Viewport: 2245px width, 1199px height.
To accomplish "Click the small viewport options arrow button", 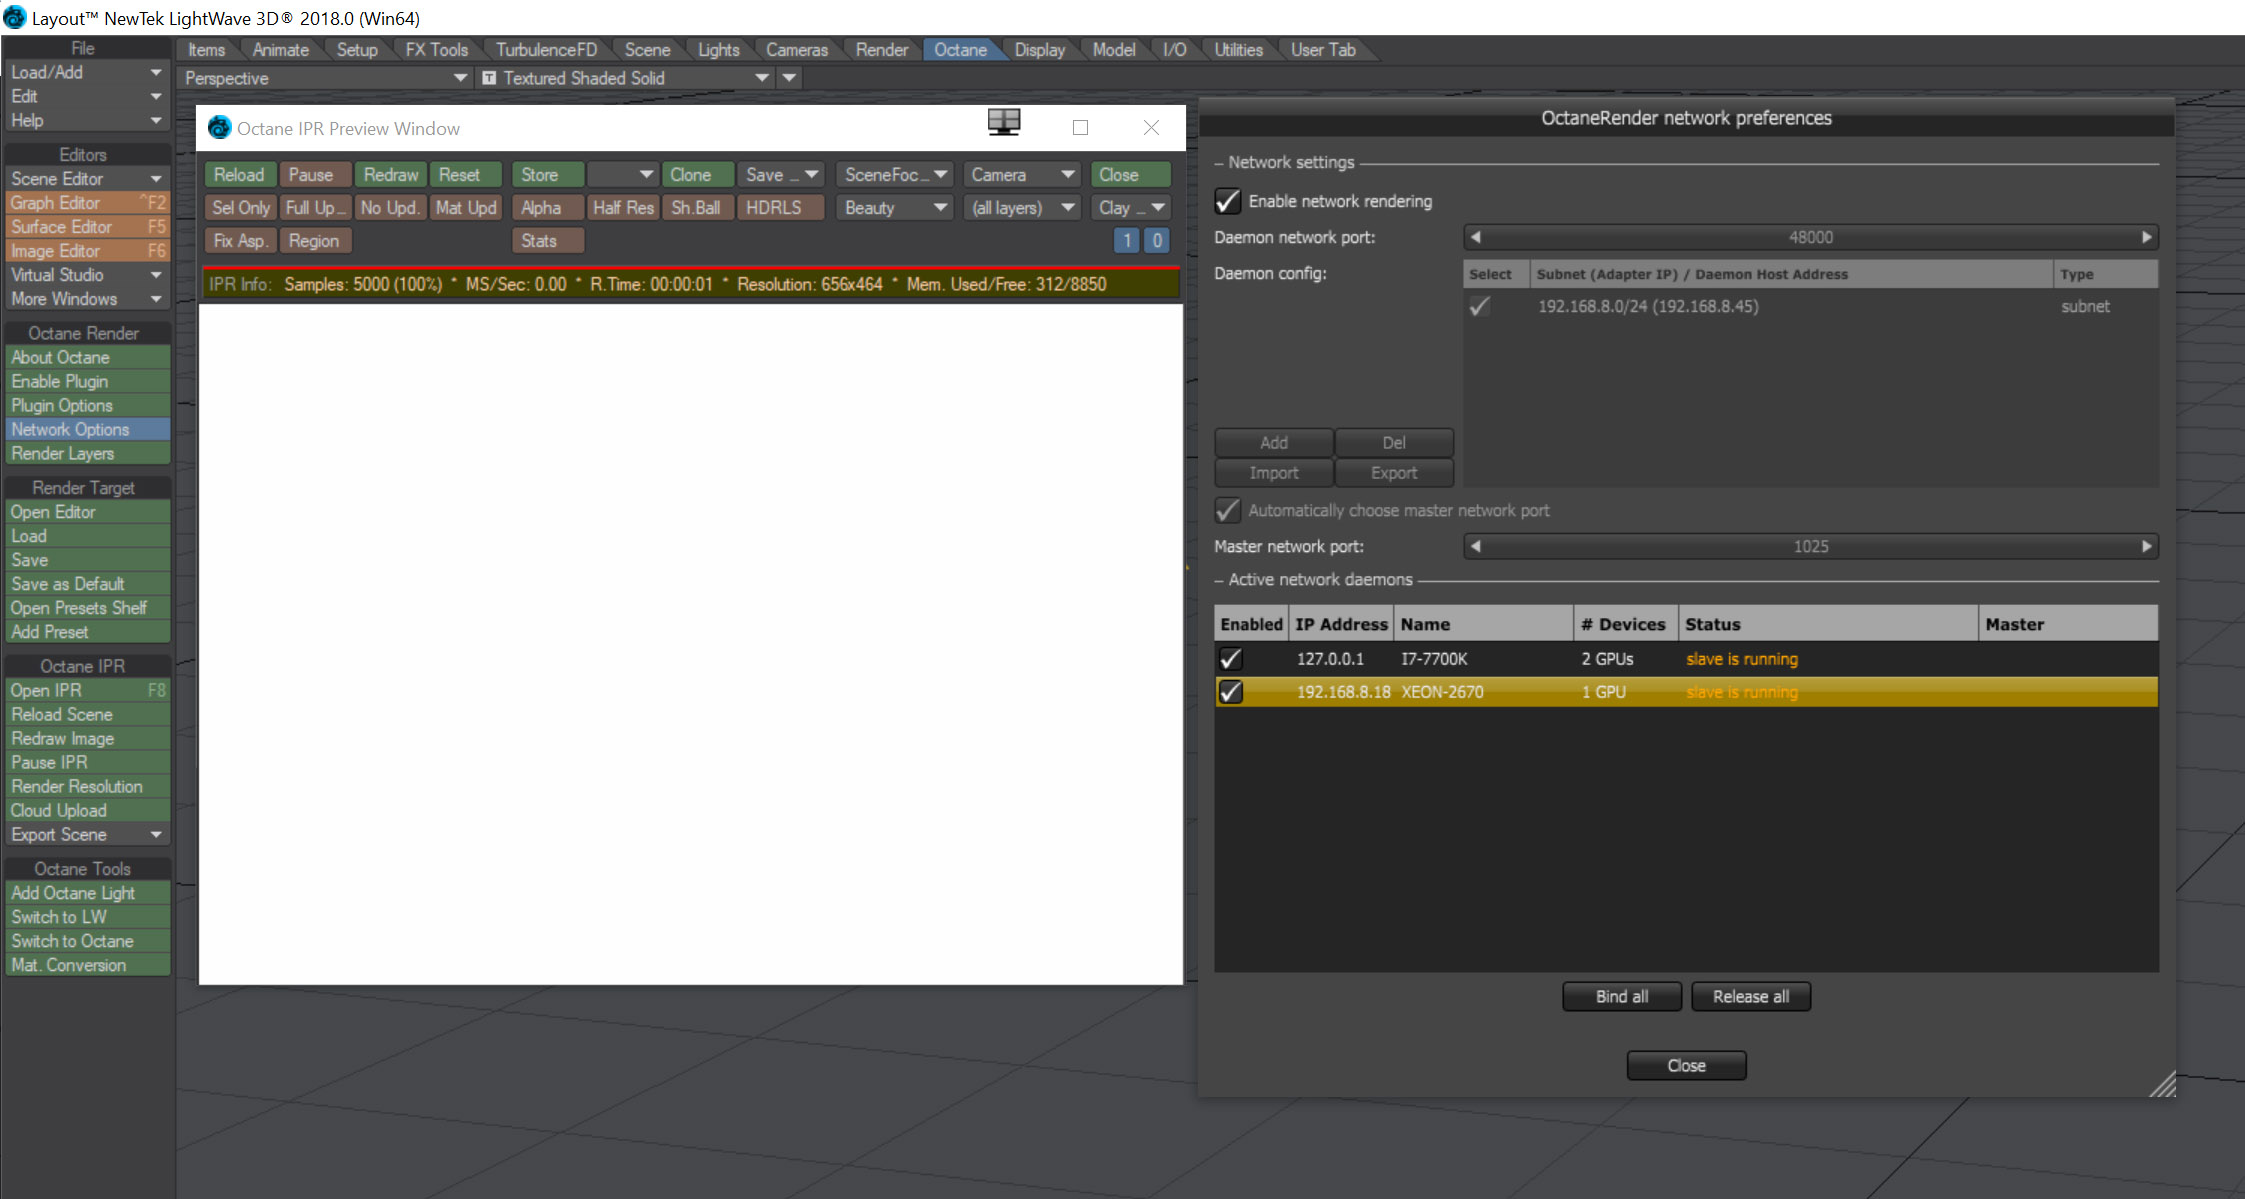I will click(x=790, y=78).
